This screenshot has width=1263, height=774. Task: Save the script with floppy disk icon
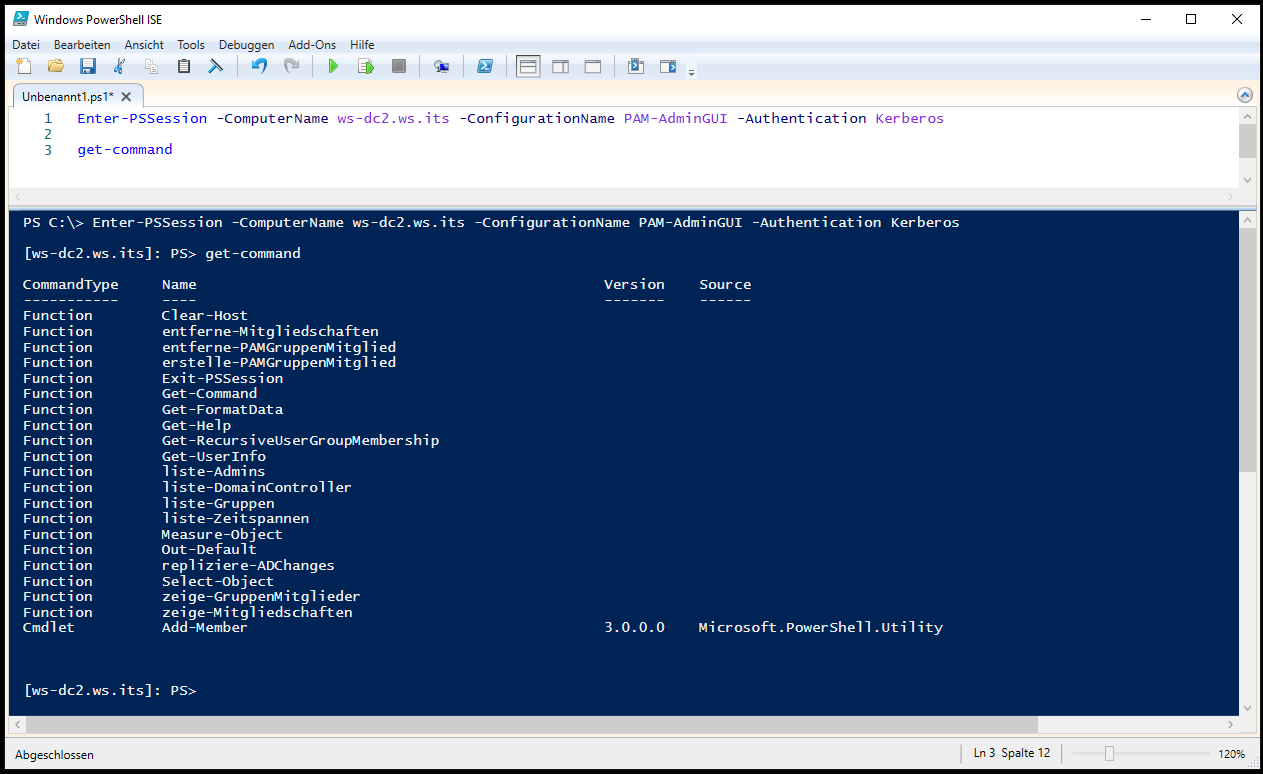coord(88,67)
